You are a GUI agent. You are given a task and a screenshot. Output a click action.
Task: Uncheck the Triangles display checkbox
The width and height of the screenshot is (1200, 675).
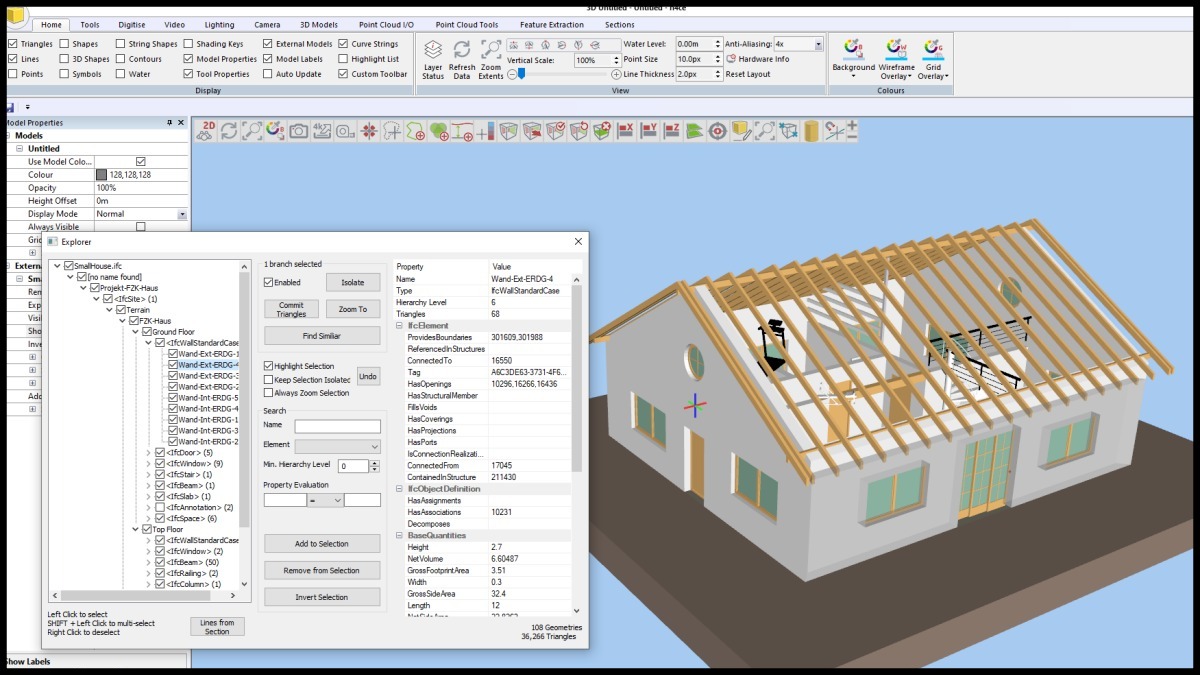(x=12, y=44)
